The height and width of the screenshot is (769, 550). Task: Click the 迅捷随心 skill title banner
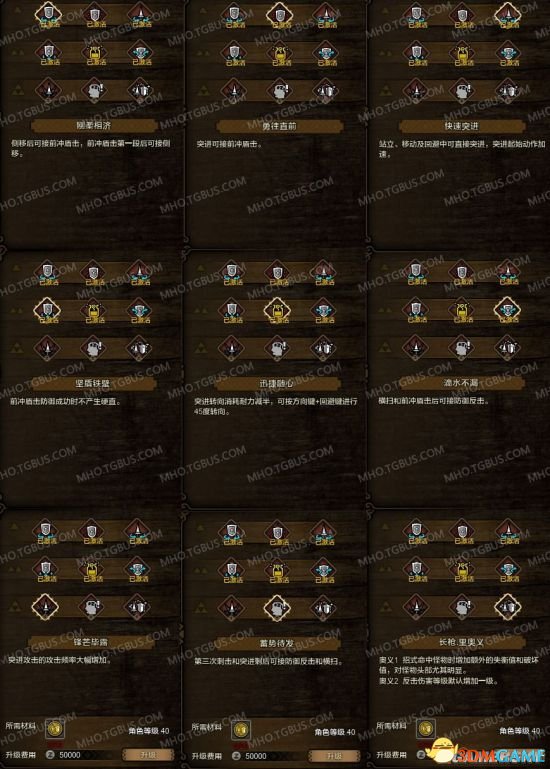(278, 384)
